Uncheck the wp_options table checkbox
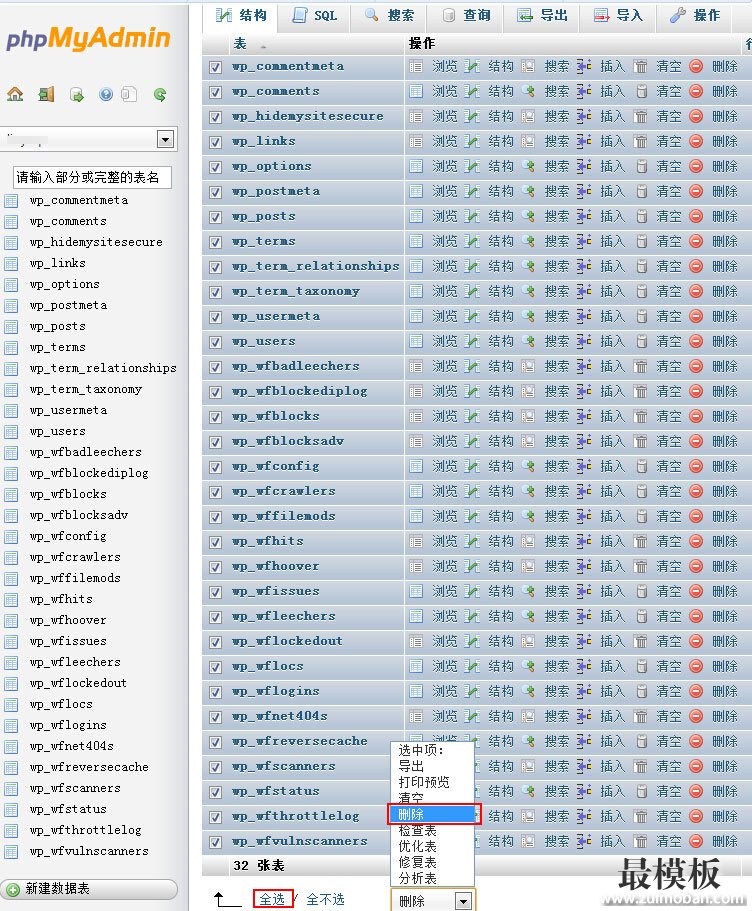The width and height of the screenshot is (752, 911). (x=215, y=167)
